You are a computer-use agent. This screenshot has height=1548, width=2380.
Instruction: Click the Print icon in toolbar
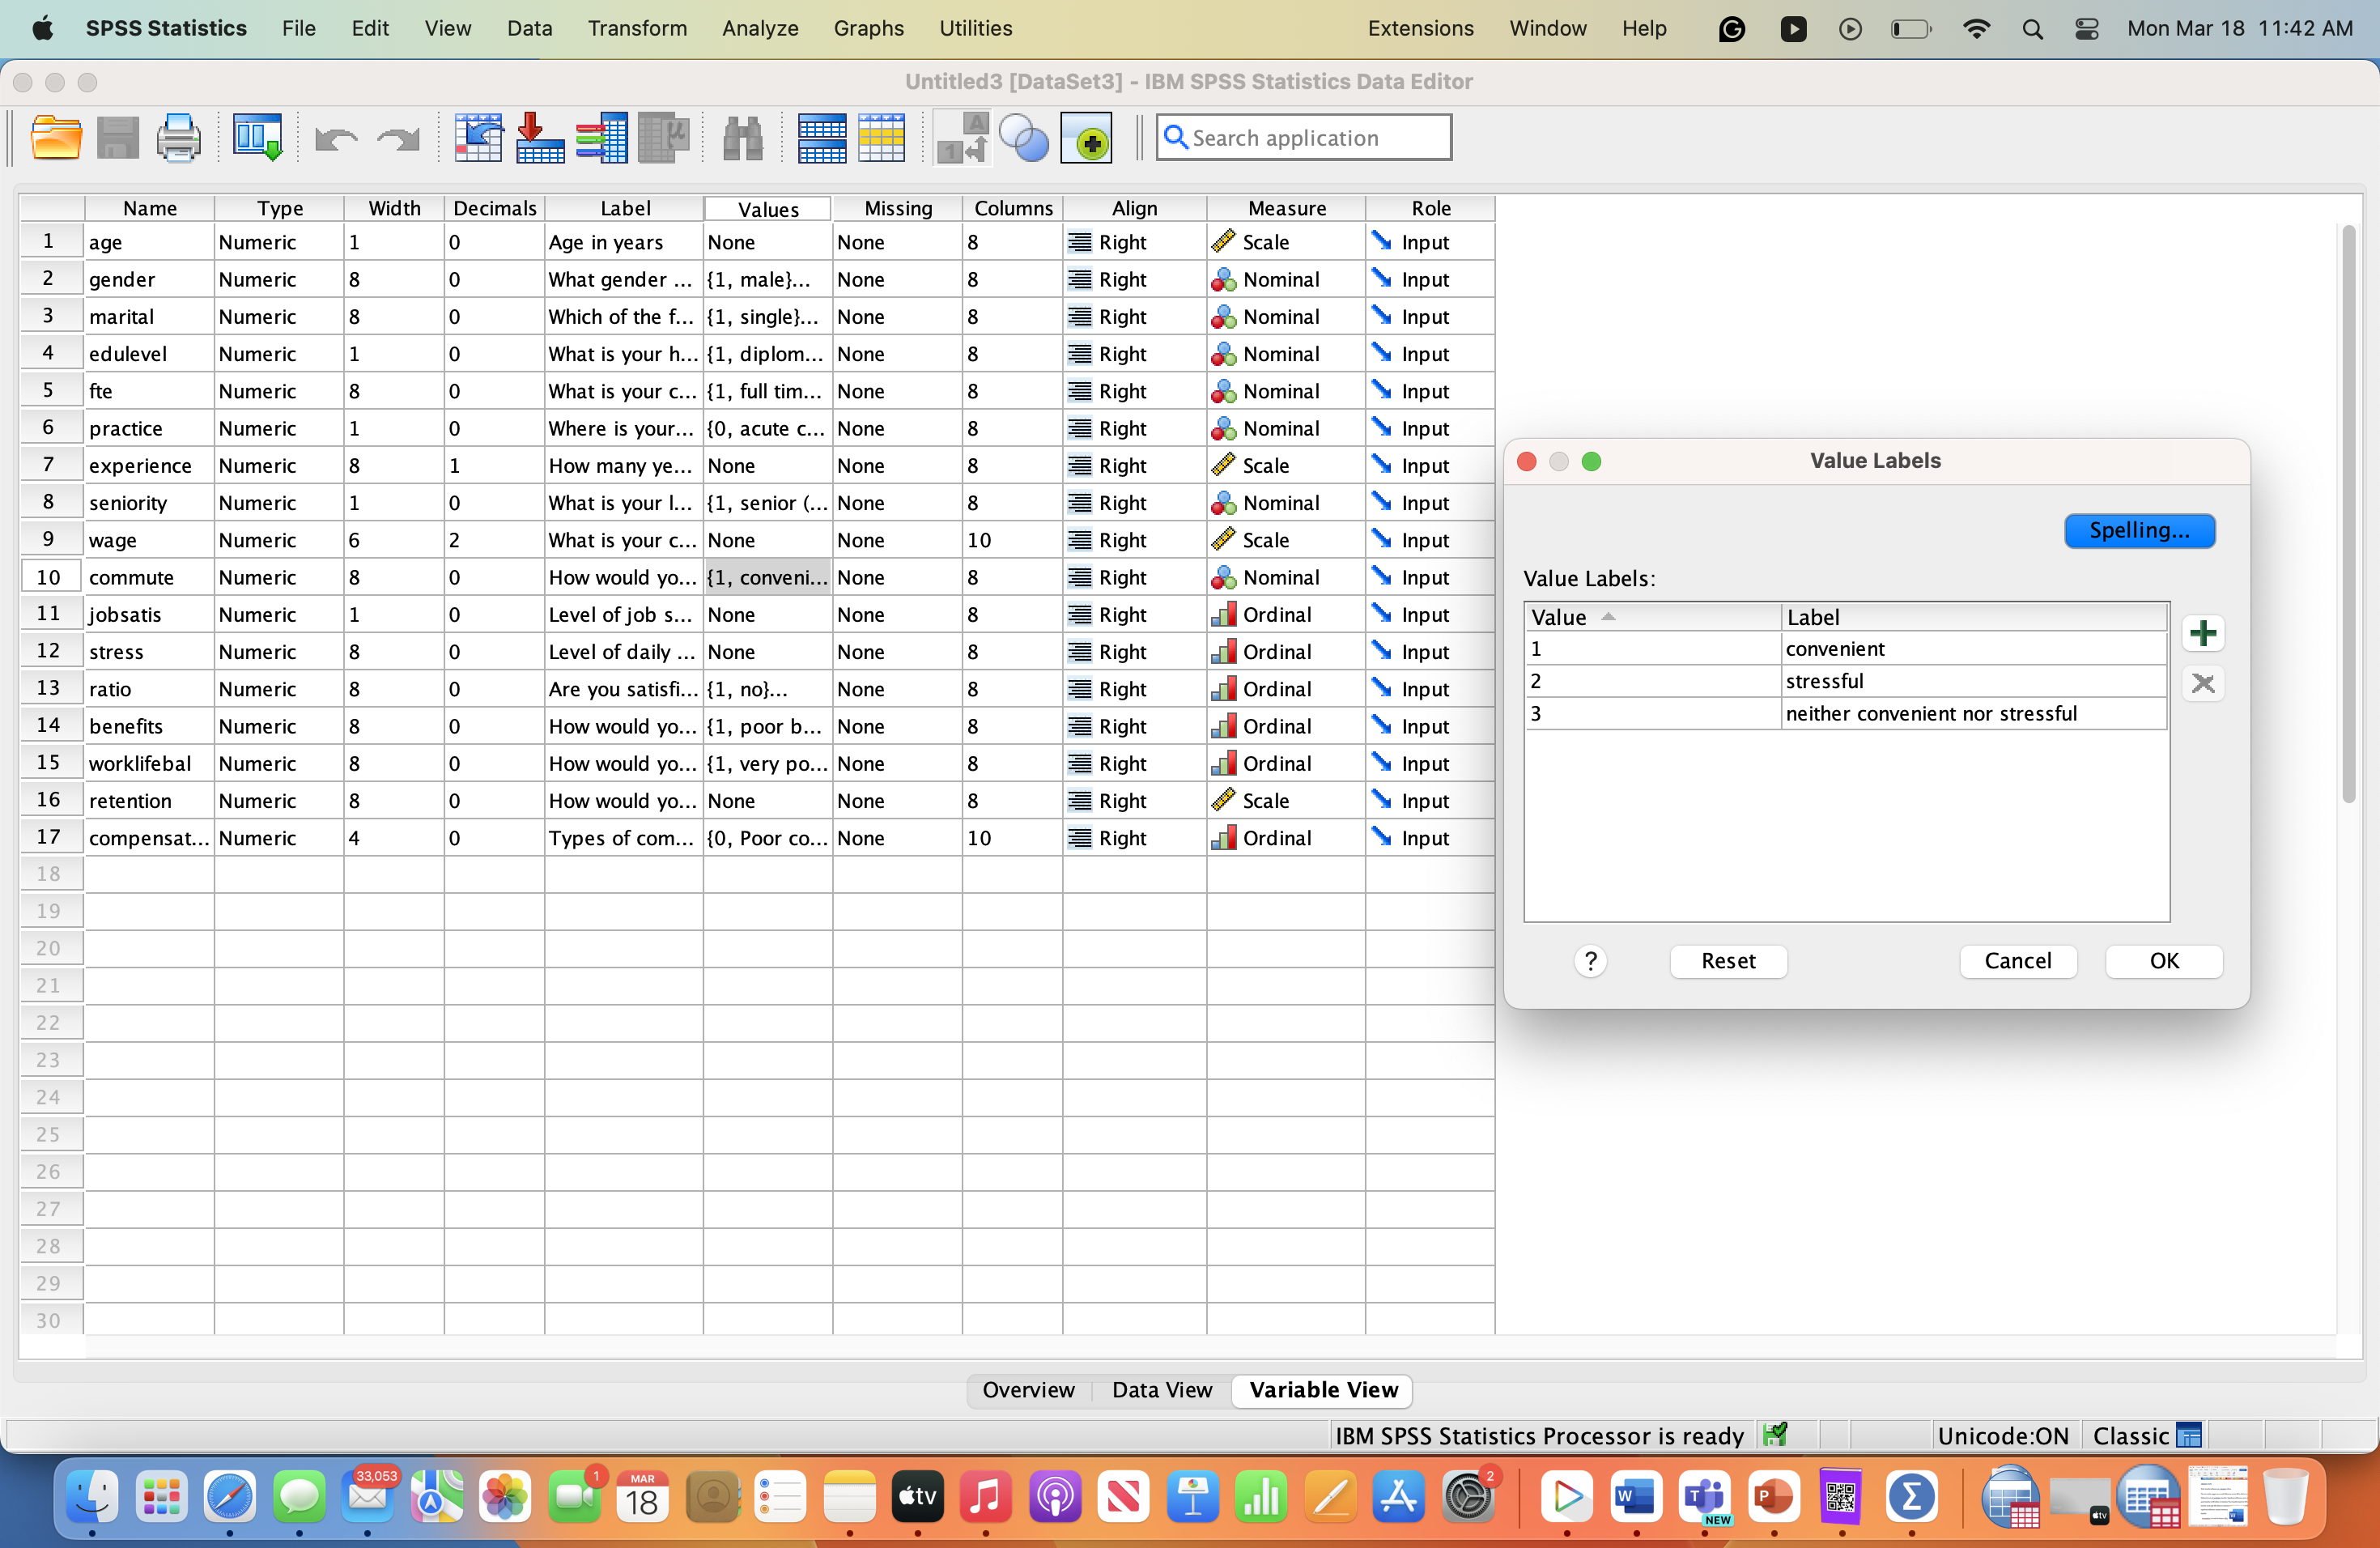point(179,137)
